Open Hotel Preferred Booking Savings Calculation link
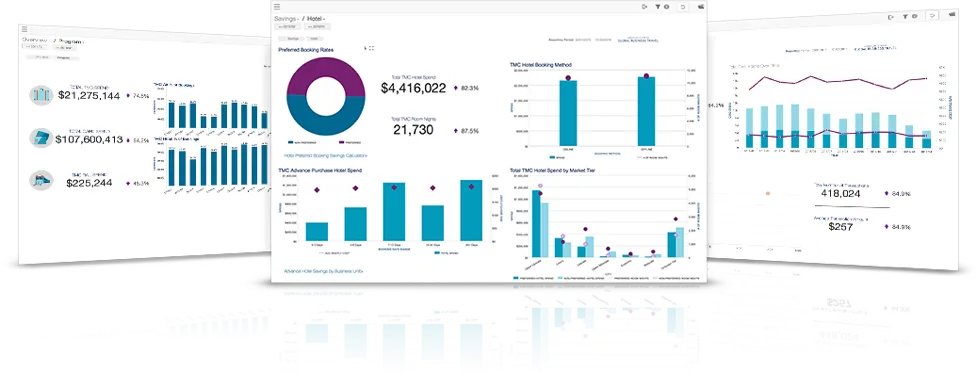 pos(326,155)
